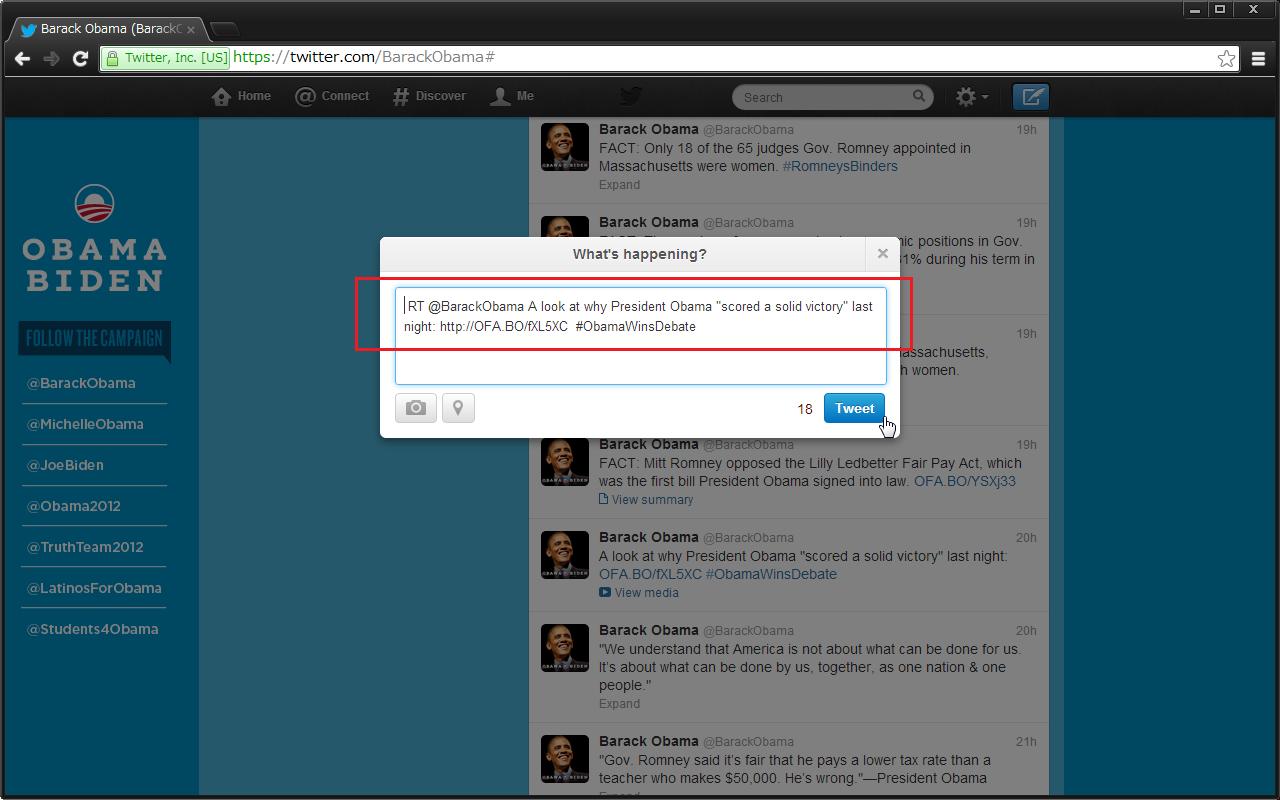
Task: Click the Twitter bird logo in navbar
Action: pos(629,96)
